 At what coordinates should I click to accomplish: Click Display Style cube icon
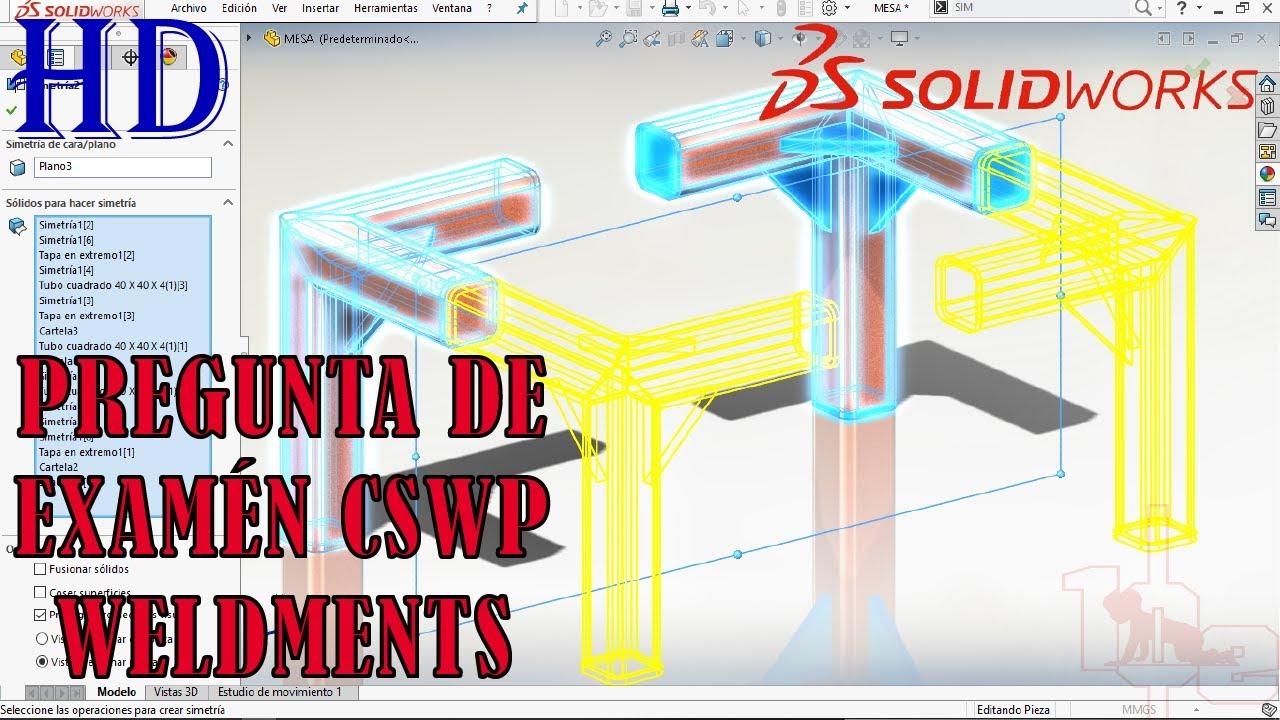tap(763, 39)
